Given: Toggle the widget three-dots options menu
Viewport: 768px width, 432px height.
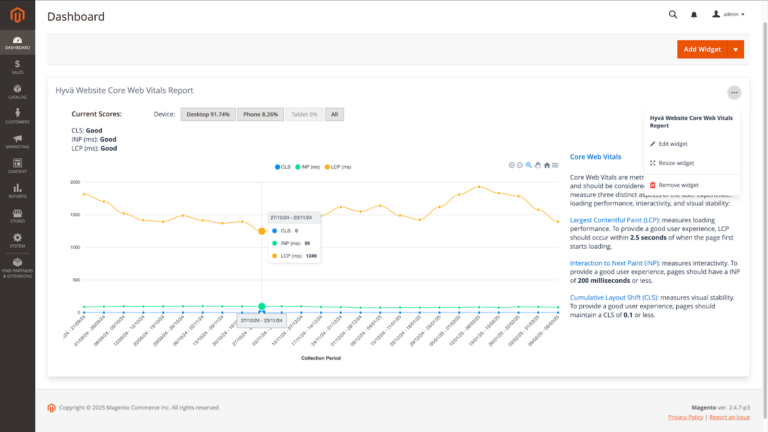Looking at the screenshot, I should [734, 93].
